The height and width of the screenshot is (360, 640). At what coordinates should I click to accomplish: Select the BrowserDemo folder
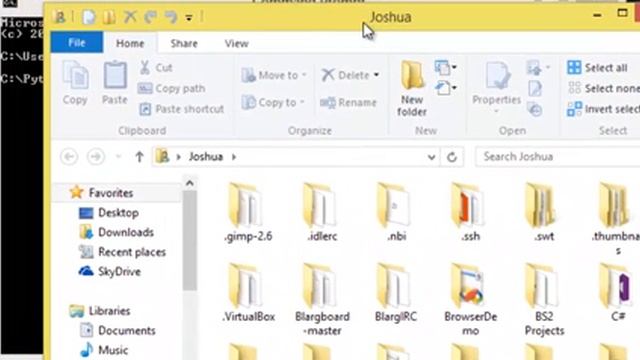pyautogui.click(x=470, y=300)
